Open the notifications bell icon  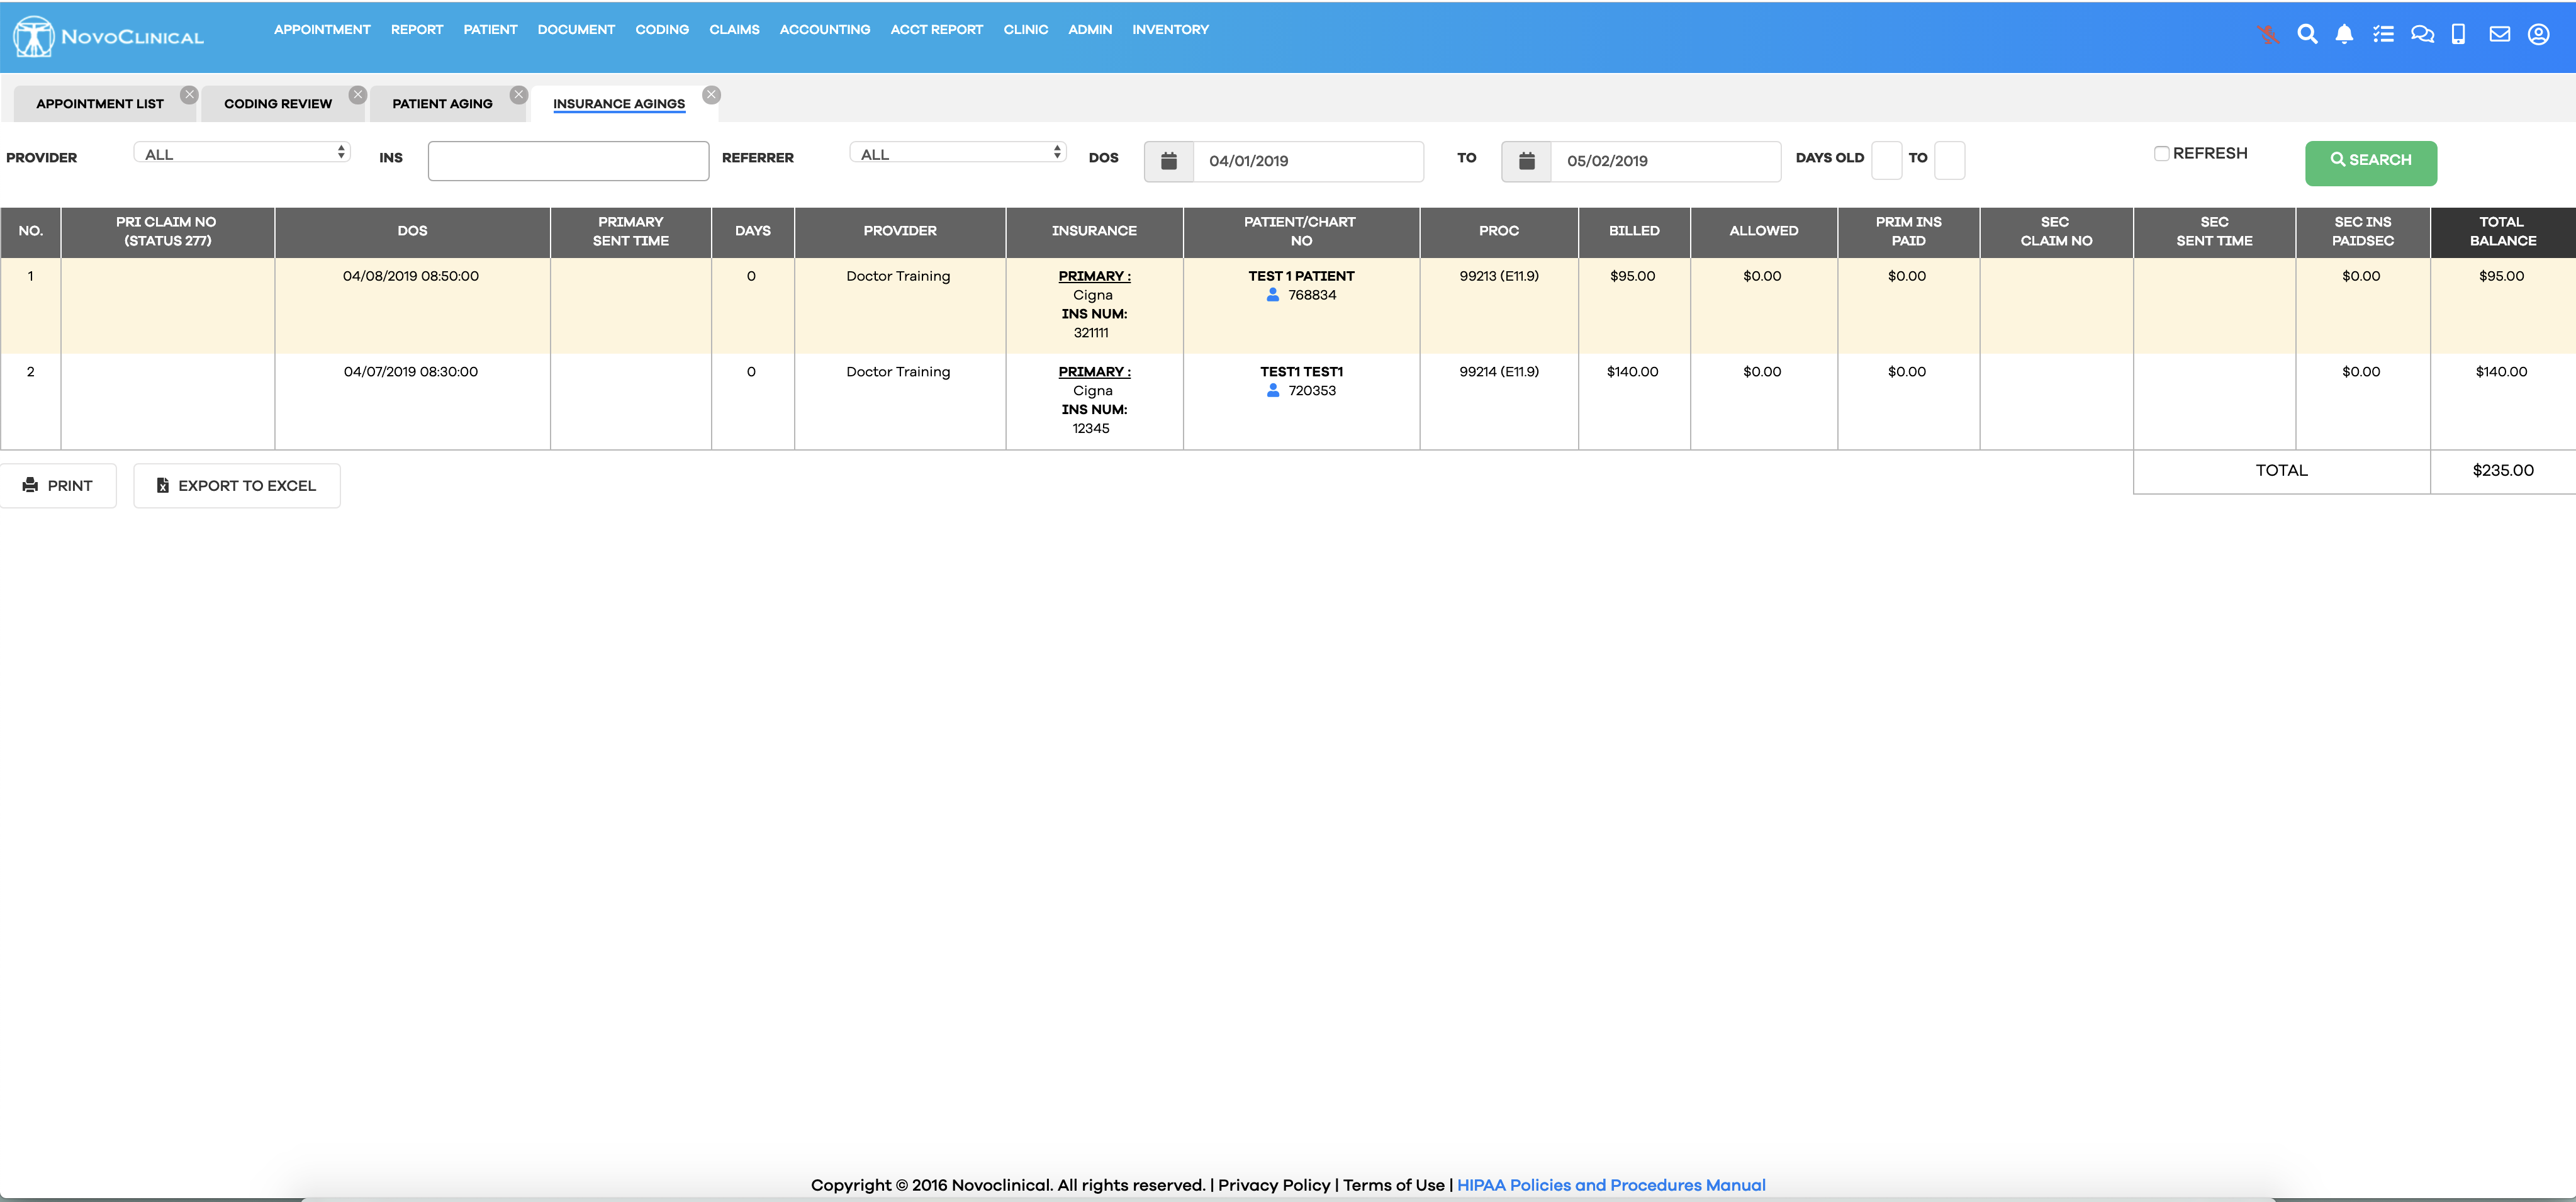(2344, 34)
